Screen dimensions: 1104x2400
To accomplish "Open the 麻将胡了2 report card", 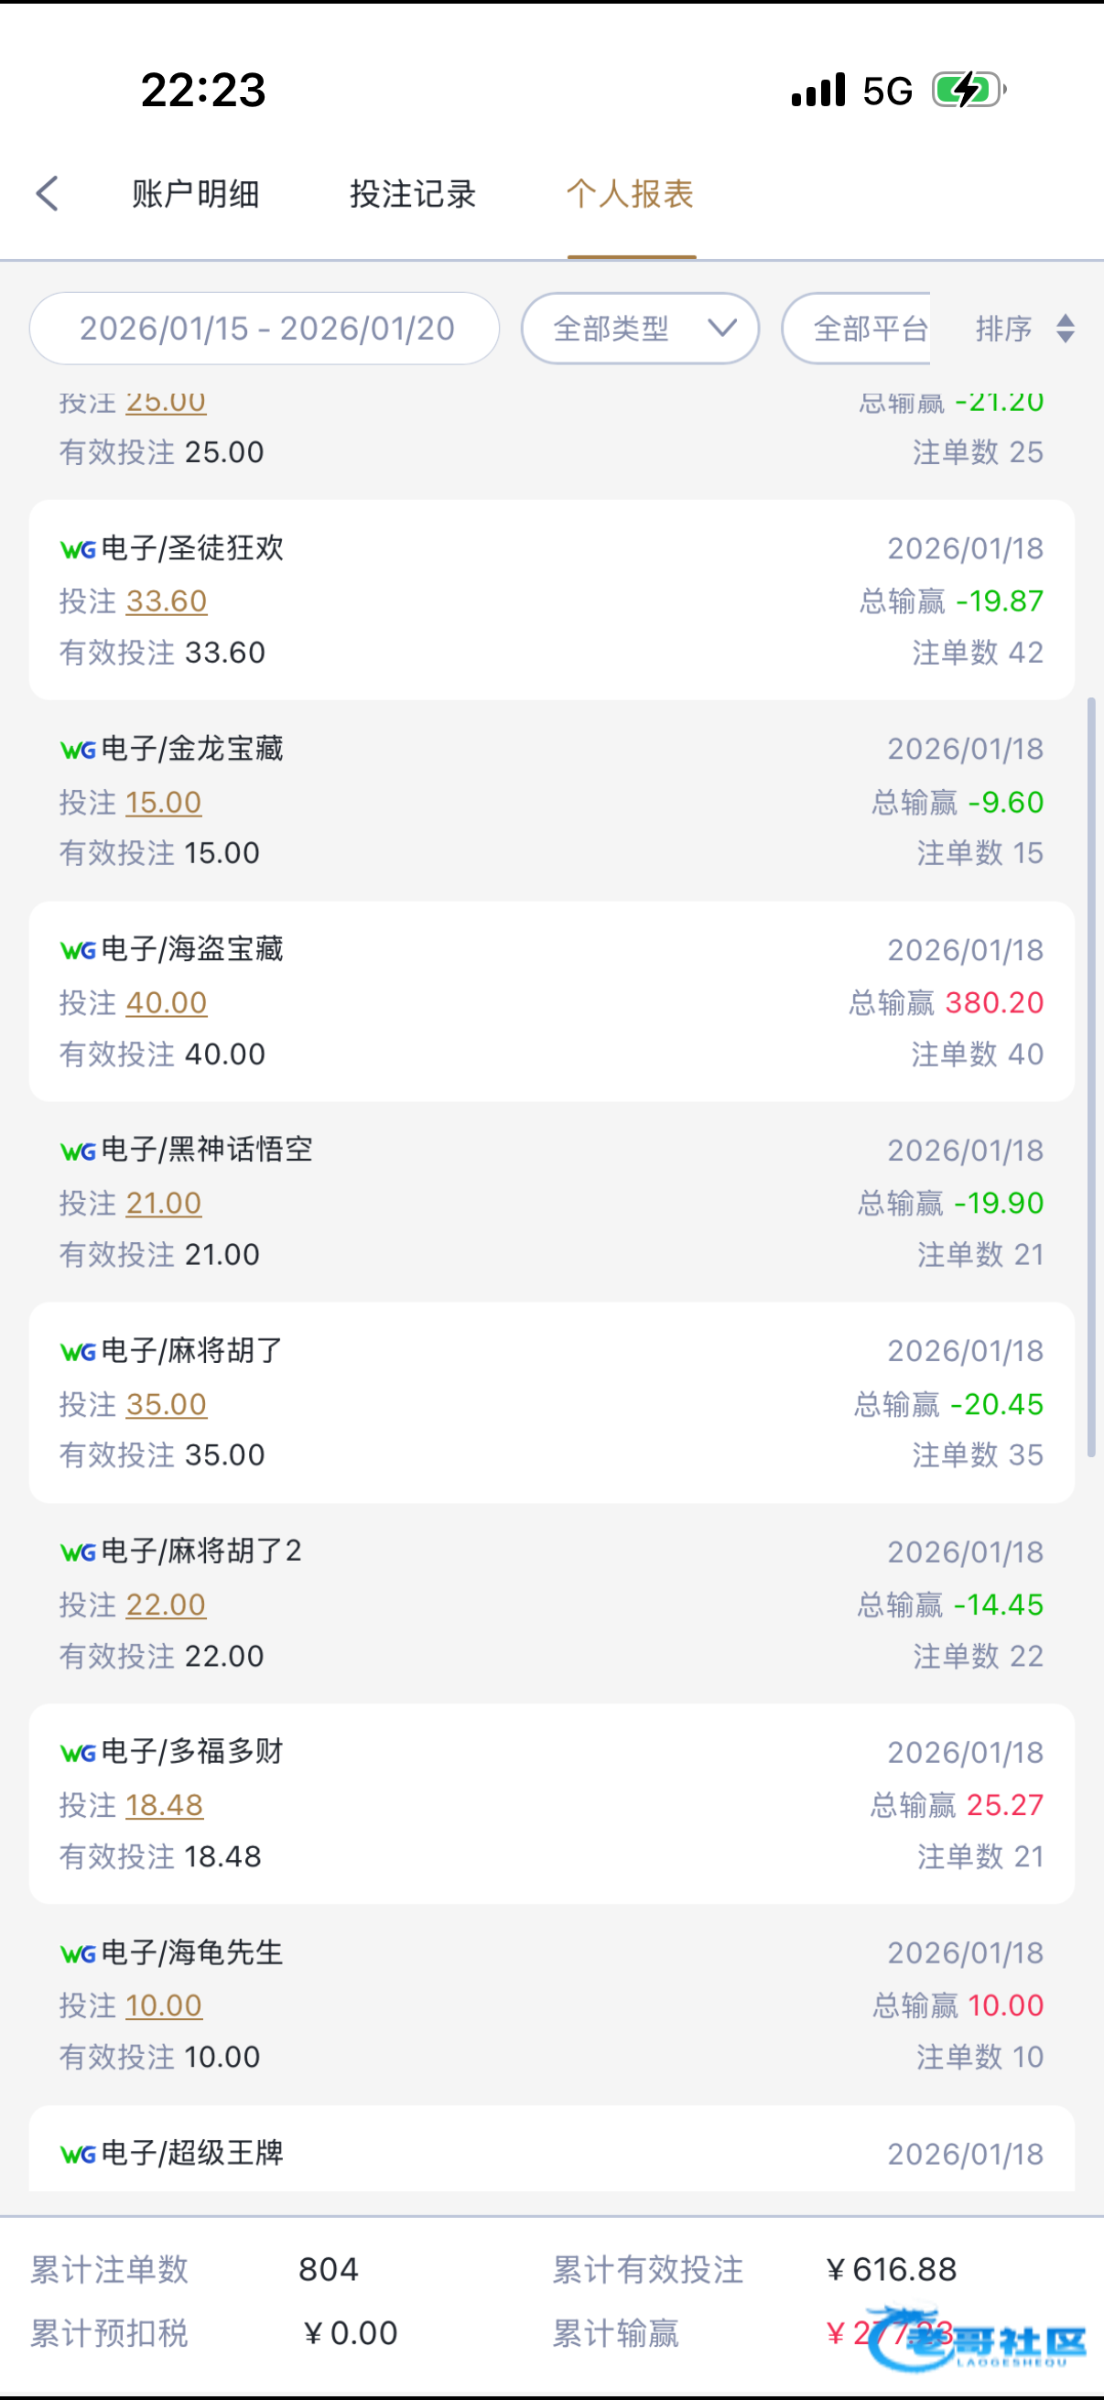I will [x=552, y=1604].
